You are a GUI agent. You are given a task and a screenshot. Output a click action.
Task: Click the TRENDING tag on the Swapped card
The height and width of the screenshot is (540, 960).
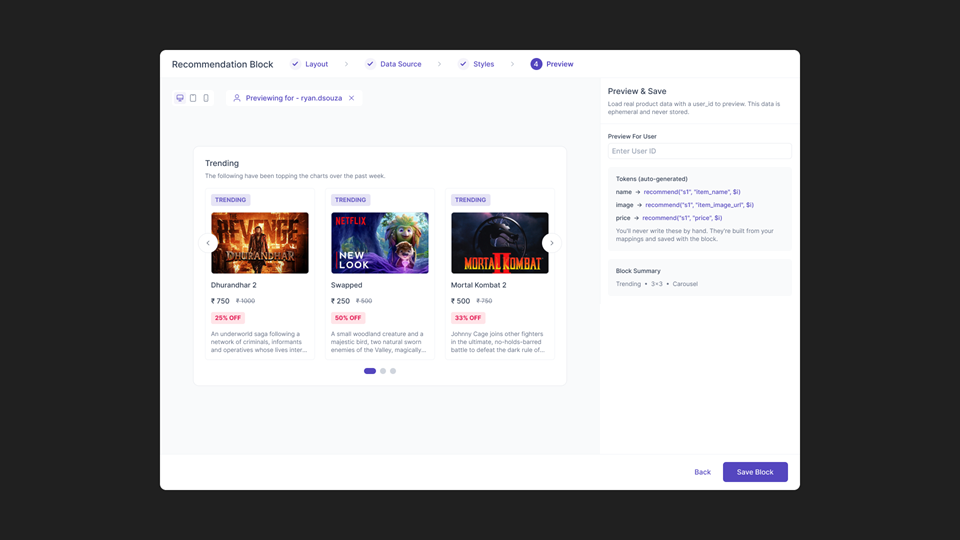click(x=350, y=200)
